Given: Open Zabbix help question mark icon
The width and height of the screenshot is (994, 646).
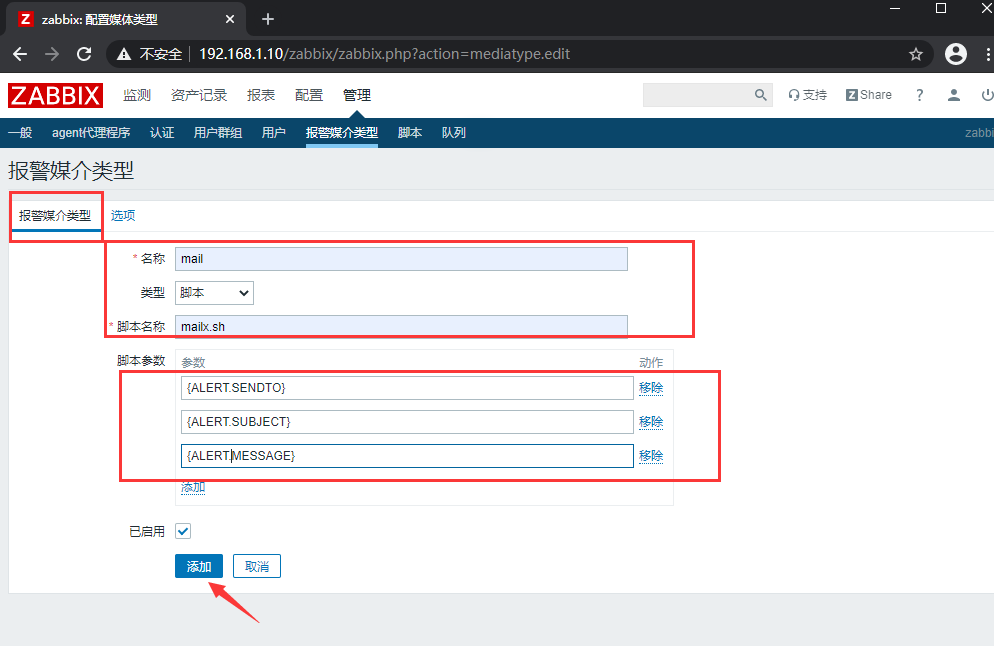Looking at the screenshot, I should (919, 95).
